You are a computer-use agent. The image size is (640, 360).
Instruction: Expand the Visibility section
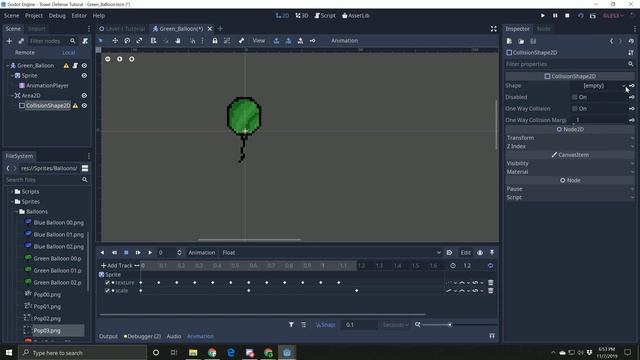[x=569, y=163]
